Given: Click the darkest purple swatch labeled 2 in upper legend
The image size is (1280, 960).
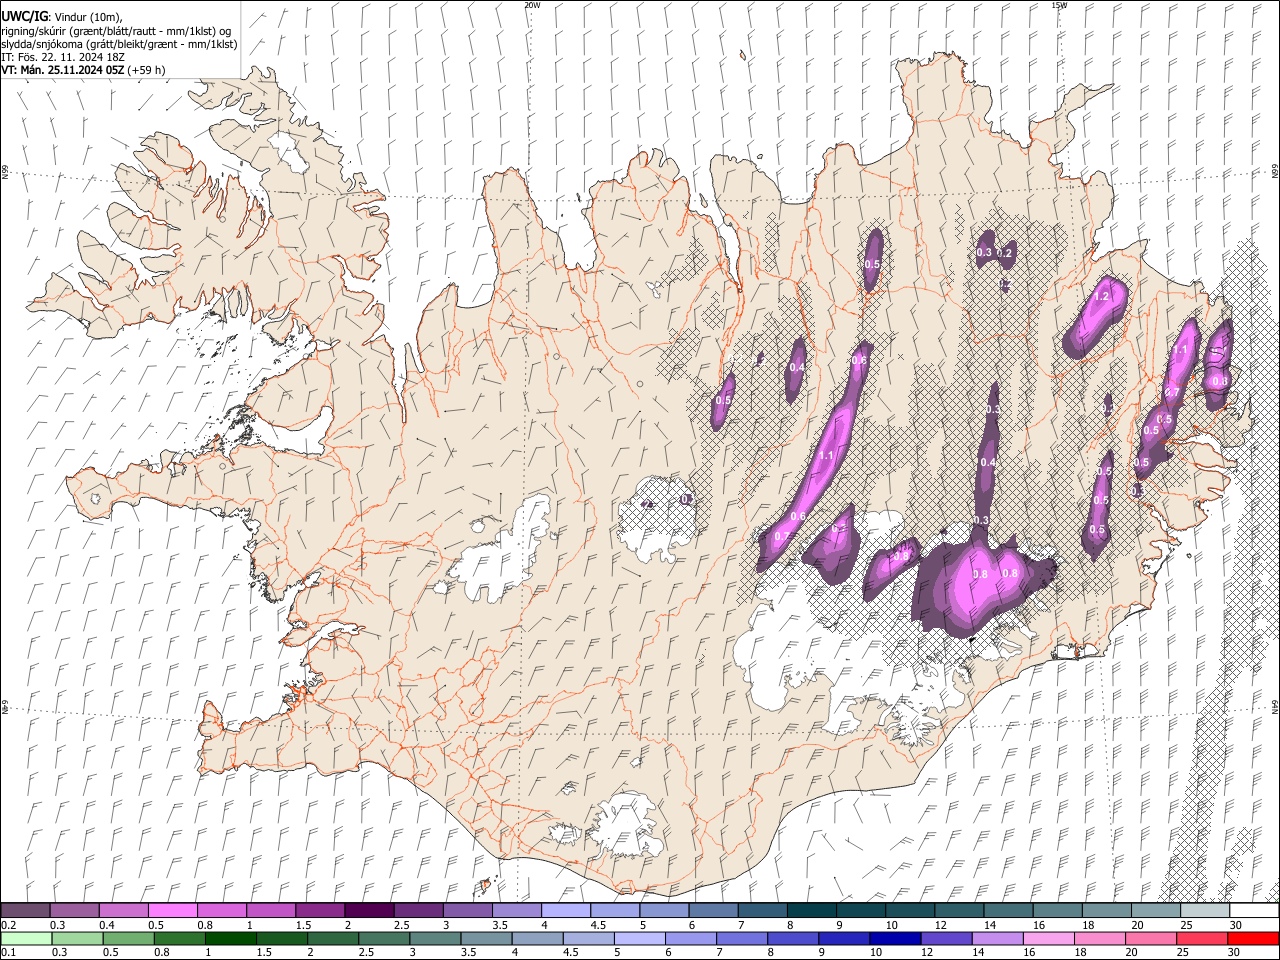Looking at the screenshot, I should [x=368, y=910].
